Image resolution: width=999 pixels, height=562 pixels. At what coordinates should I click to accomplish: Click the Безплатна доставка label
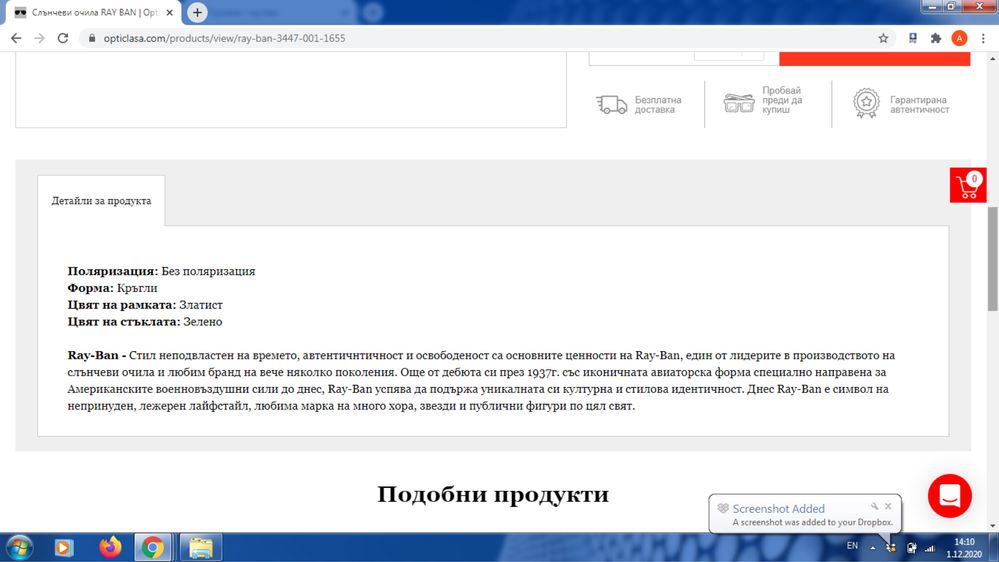(x=658, y=104)
